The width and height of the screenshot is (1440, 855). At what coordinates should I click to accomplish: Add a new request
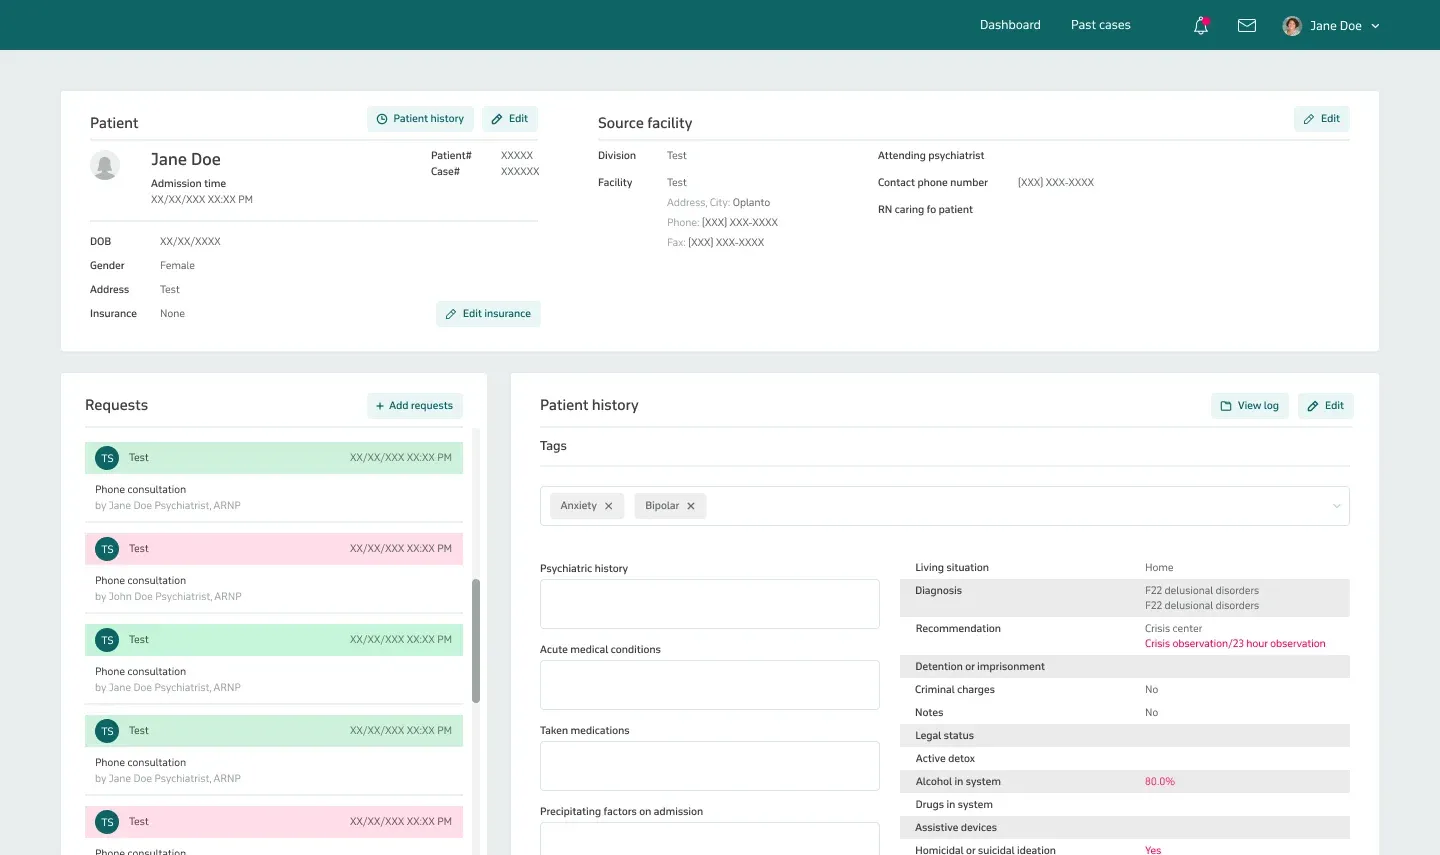tap(414, 406)
